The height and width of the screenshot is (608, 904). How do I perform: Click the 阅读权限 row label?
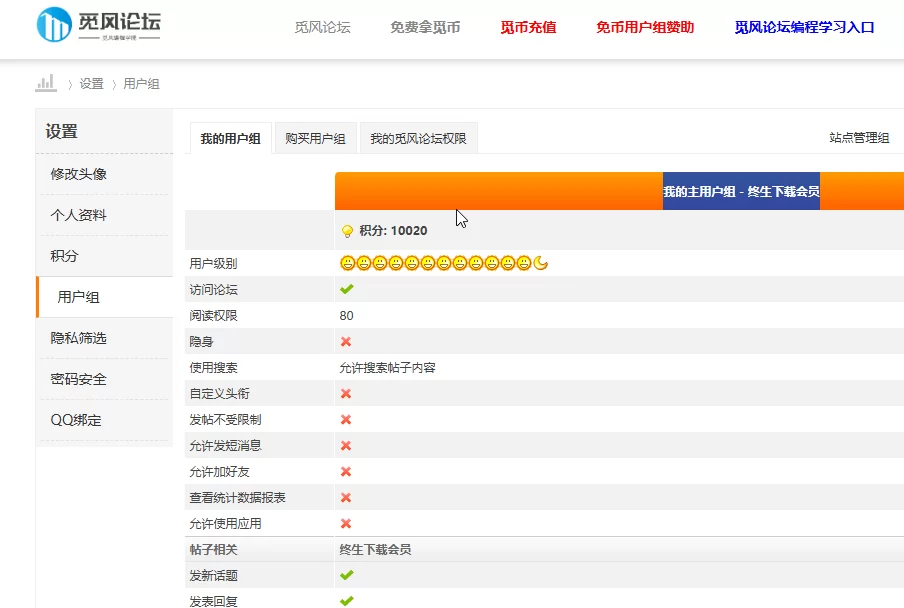tap(213, 315)
